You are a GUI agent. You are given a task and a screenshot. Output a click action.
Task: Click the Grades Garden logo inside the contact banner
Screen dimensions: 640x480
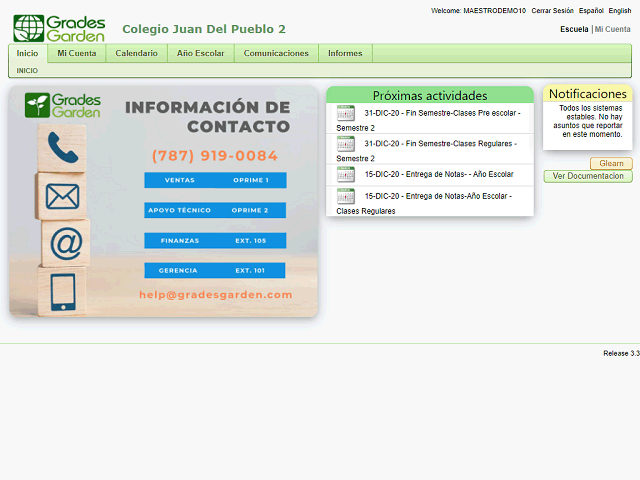tap(62, 105)
